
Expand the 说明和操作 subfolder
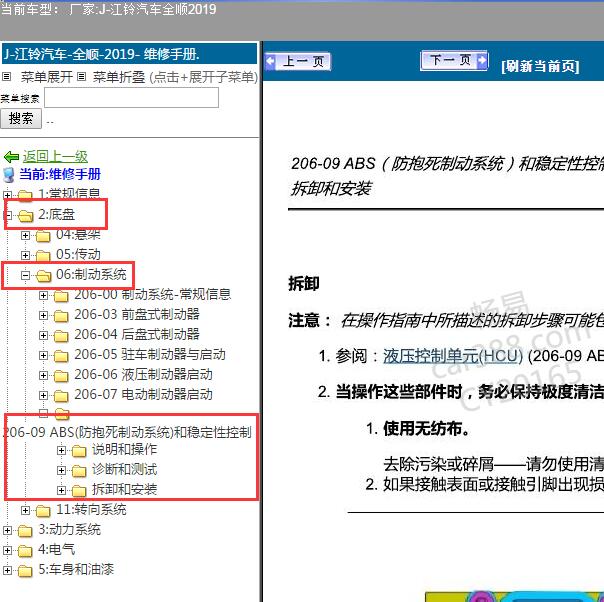(61, 450)
